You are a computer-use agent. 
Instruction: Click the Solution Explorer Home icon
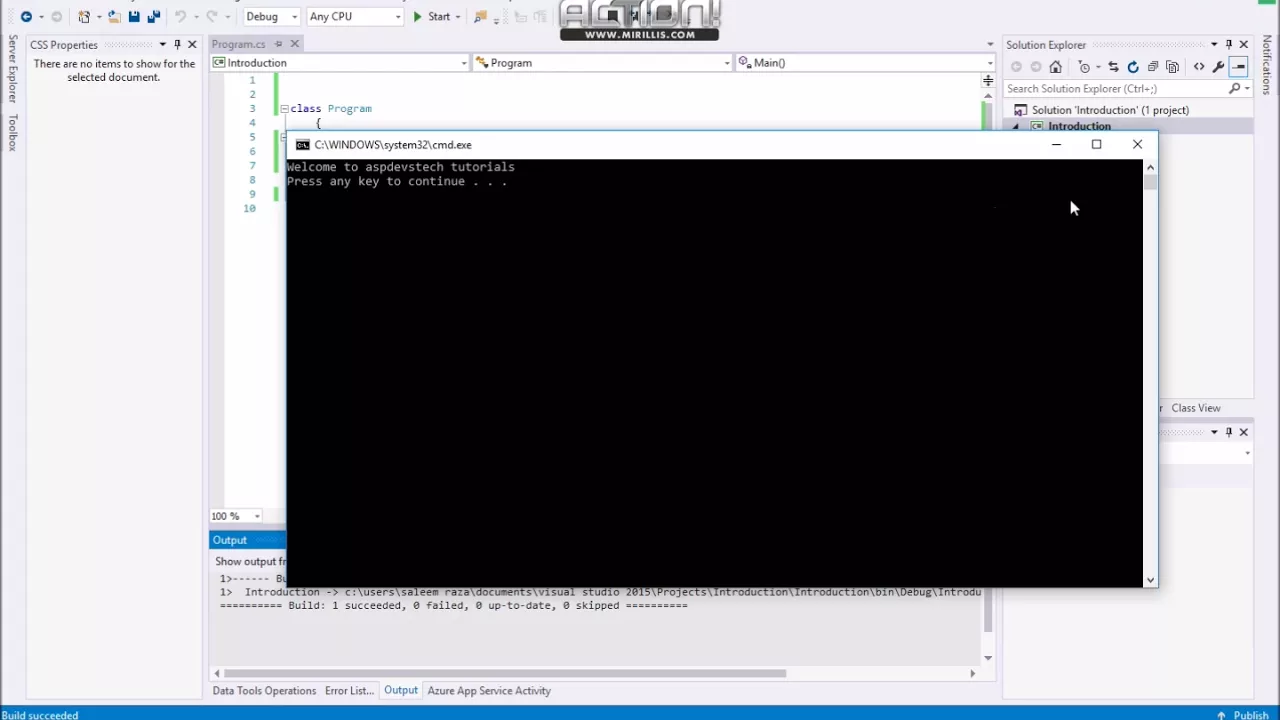click(x=1055, y=67)
